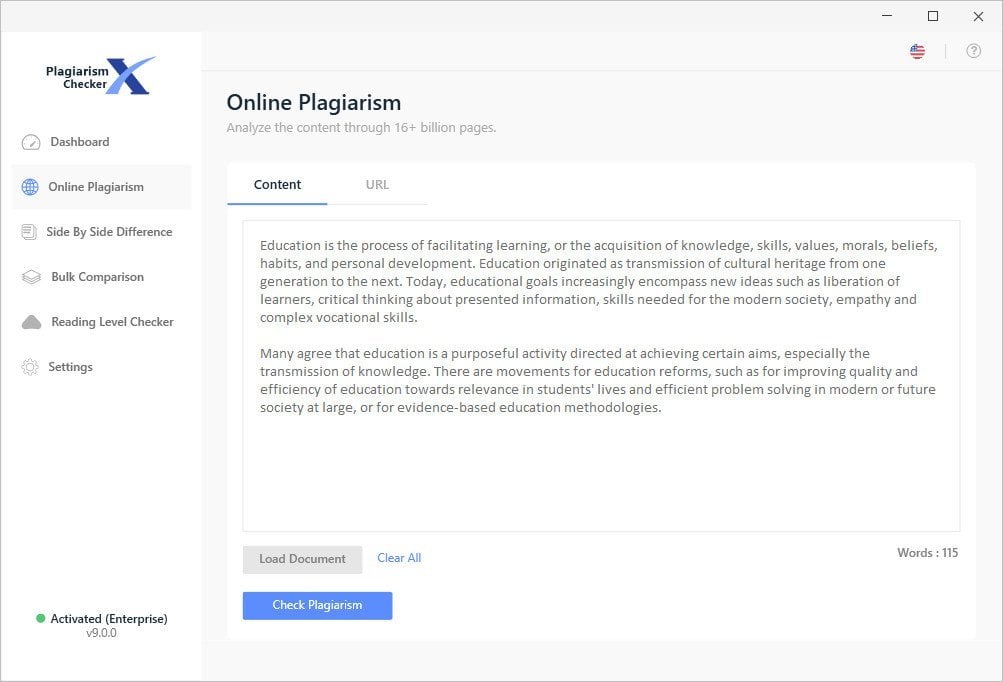Click the Load Document button
This screenshot has width=1003, height=682.
click(302, 559)
